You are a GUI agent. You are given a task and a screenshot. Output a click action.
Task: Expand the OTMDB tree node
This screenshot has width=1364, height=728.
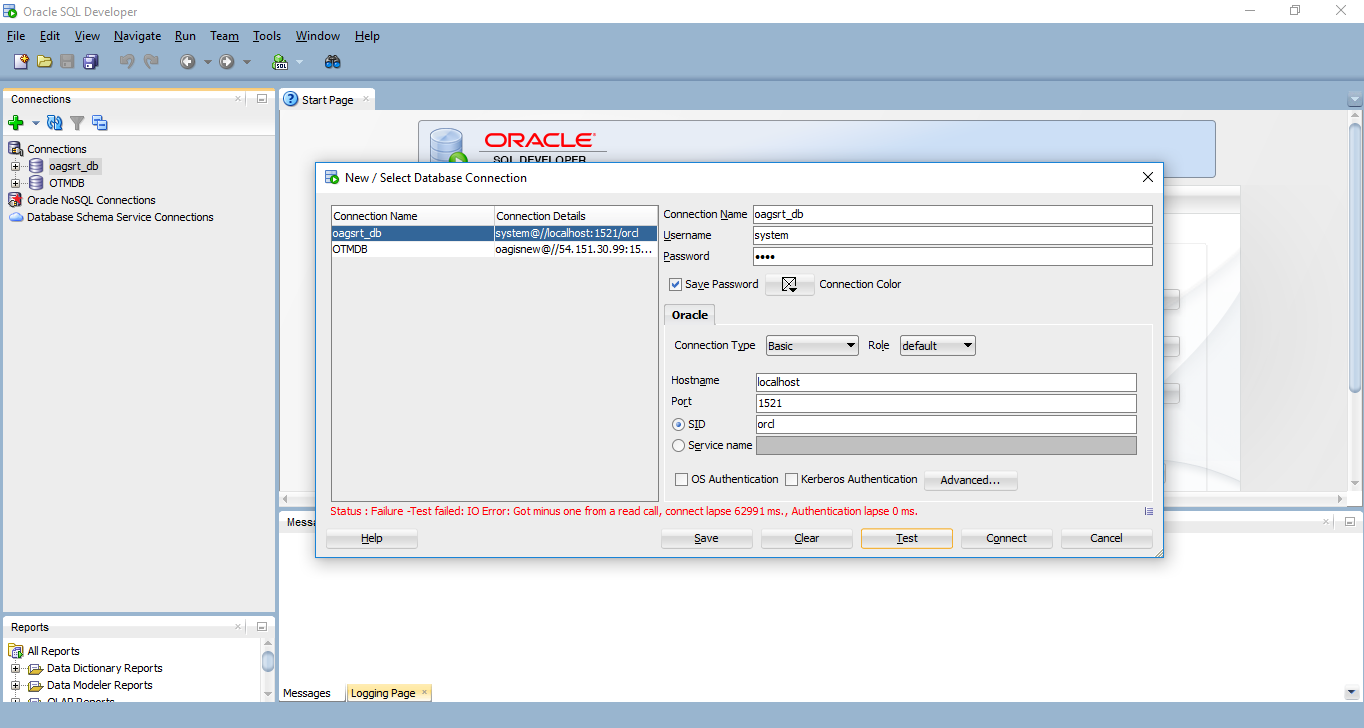pos(15,183)
